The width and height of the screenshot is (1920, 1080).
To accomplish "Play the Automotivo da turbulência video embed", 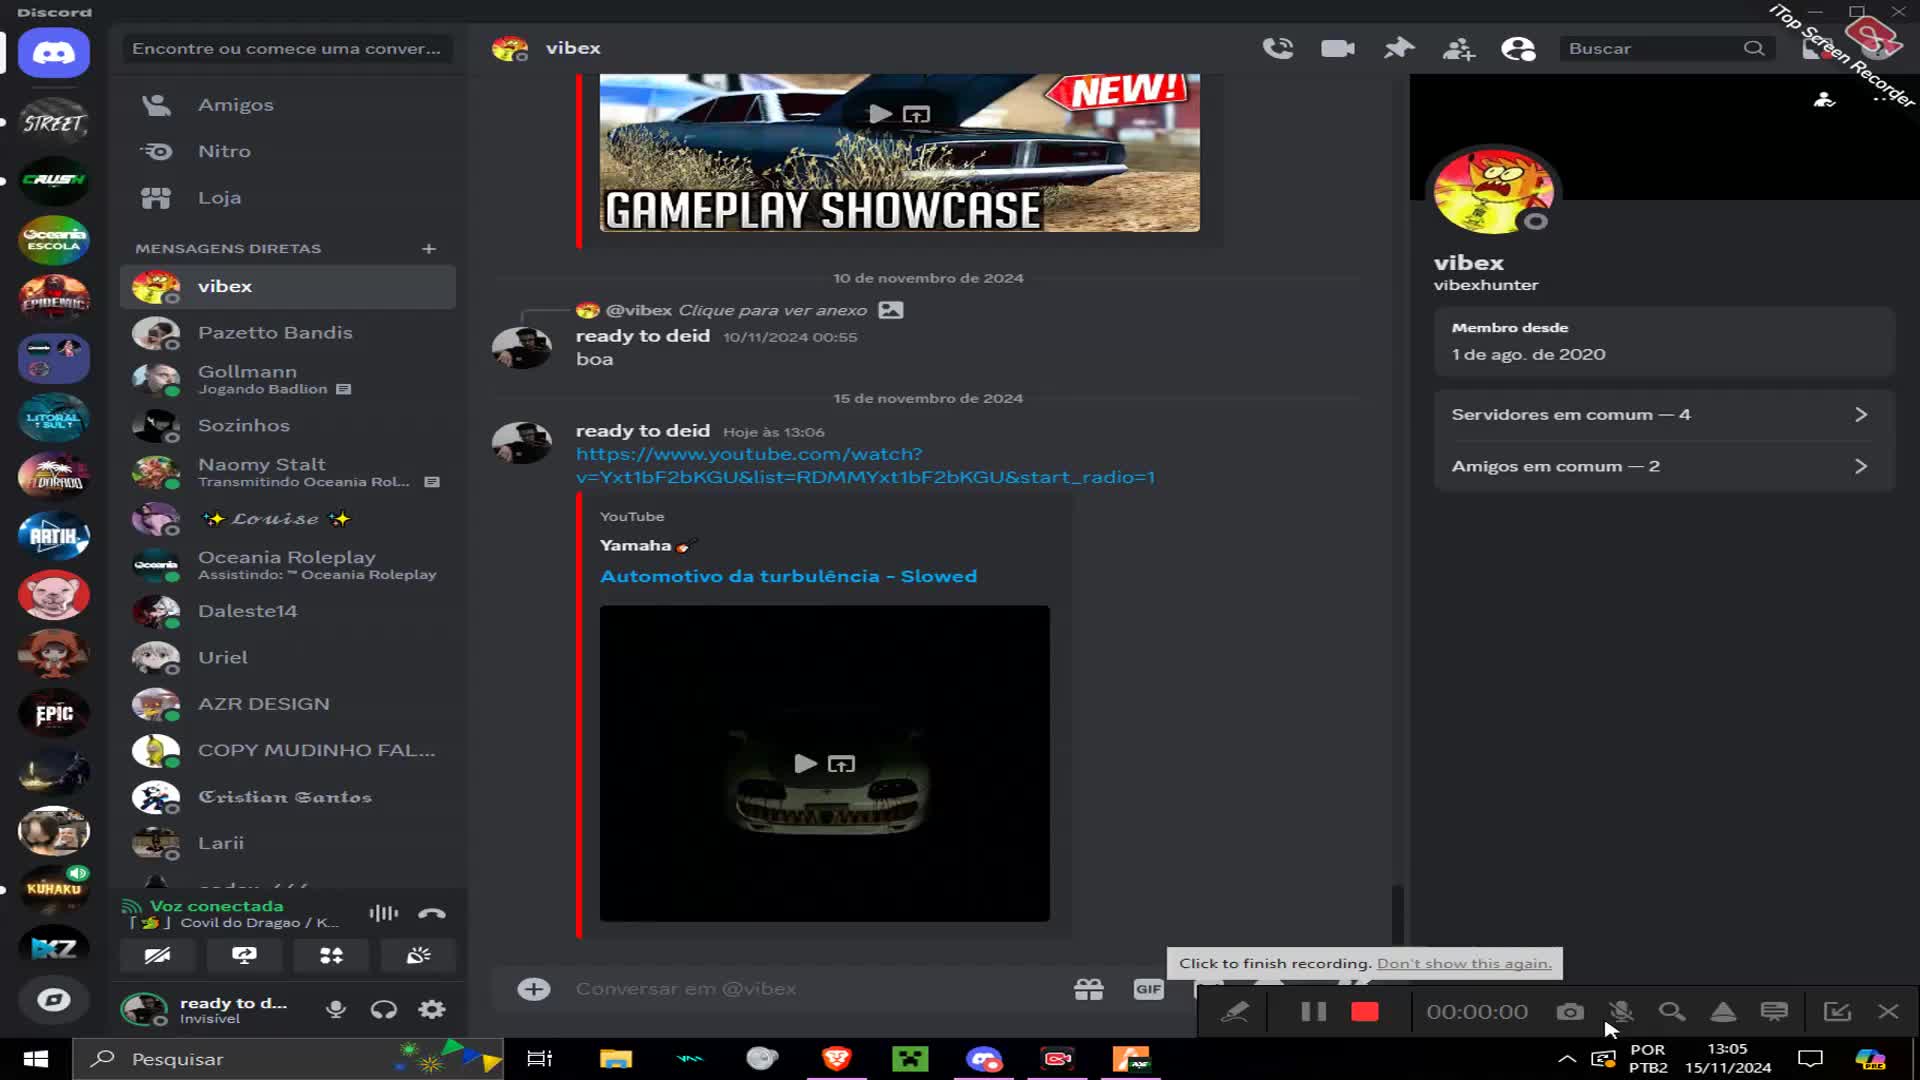I will (x=805, y=764).
